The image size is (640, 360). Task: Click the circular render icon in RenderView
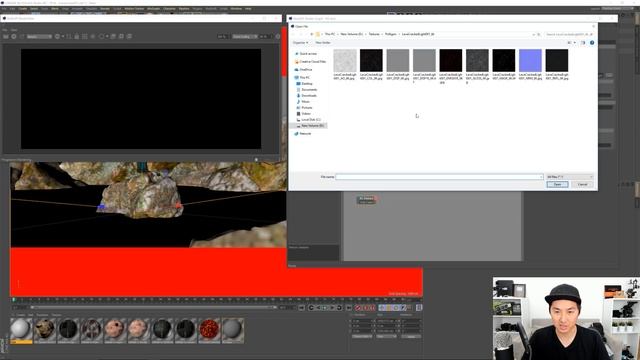[x=13, y=37]
